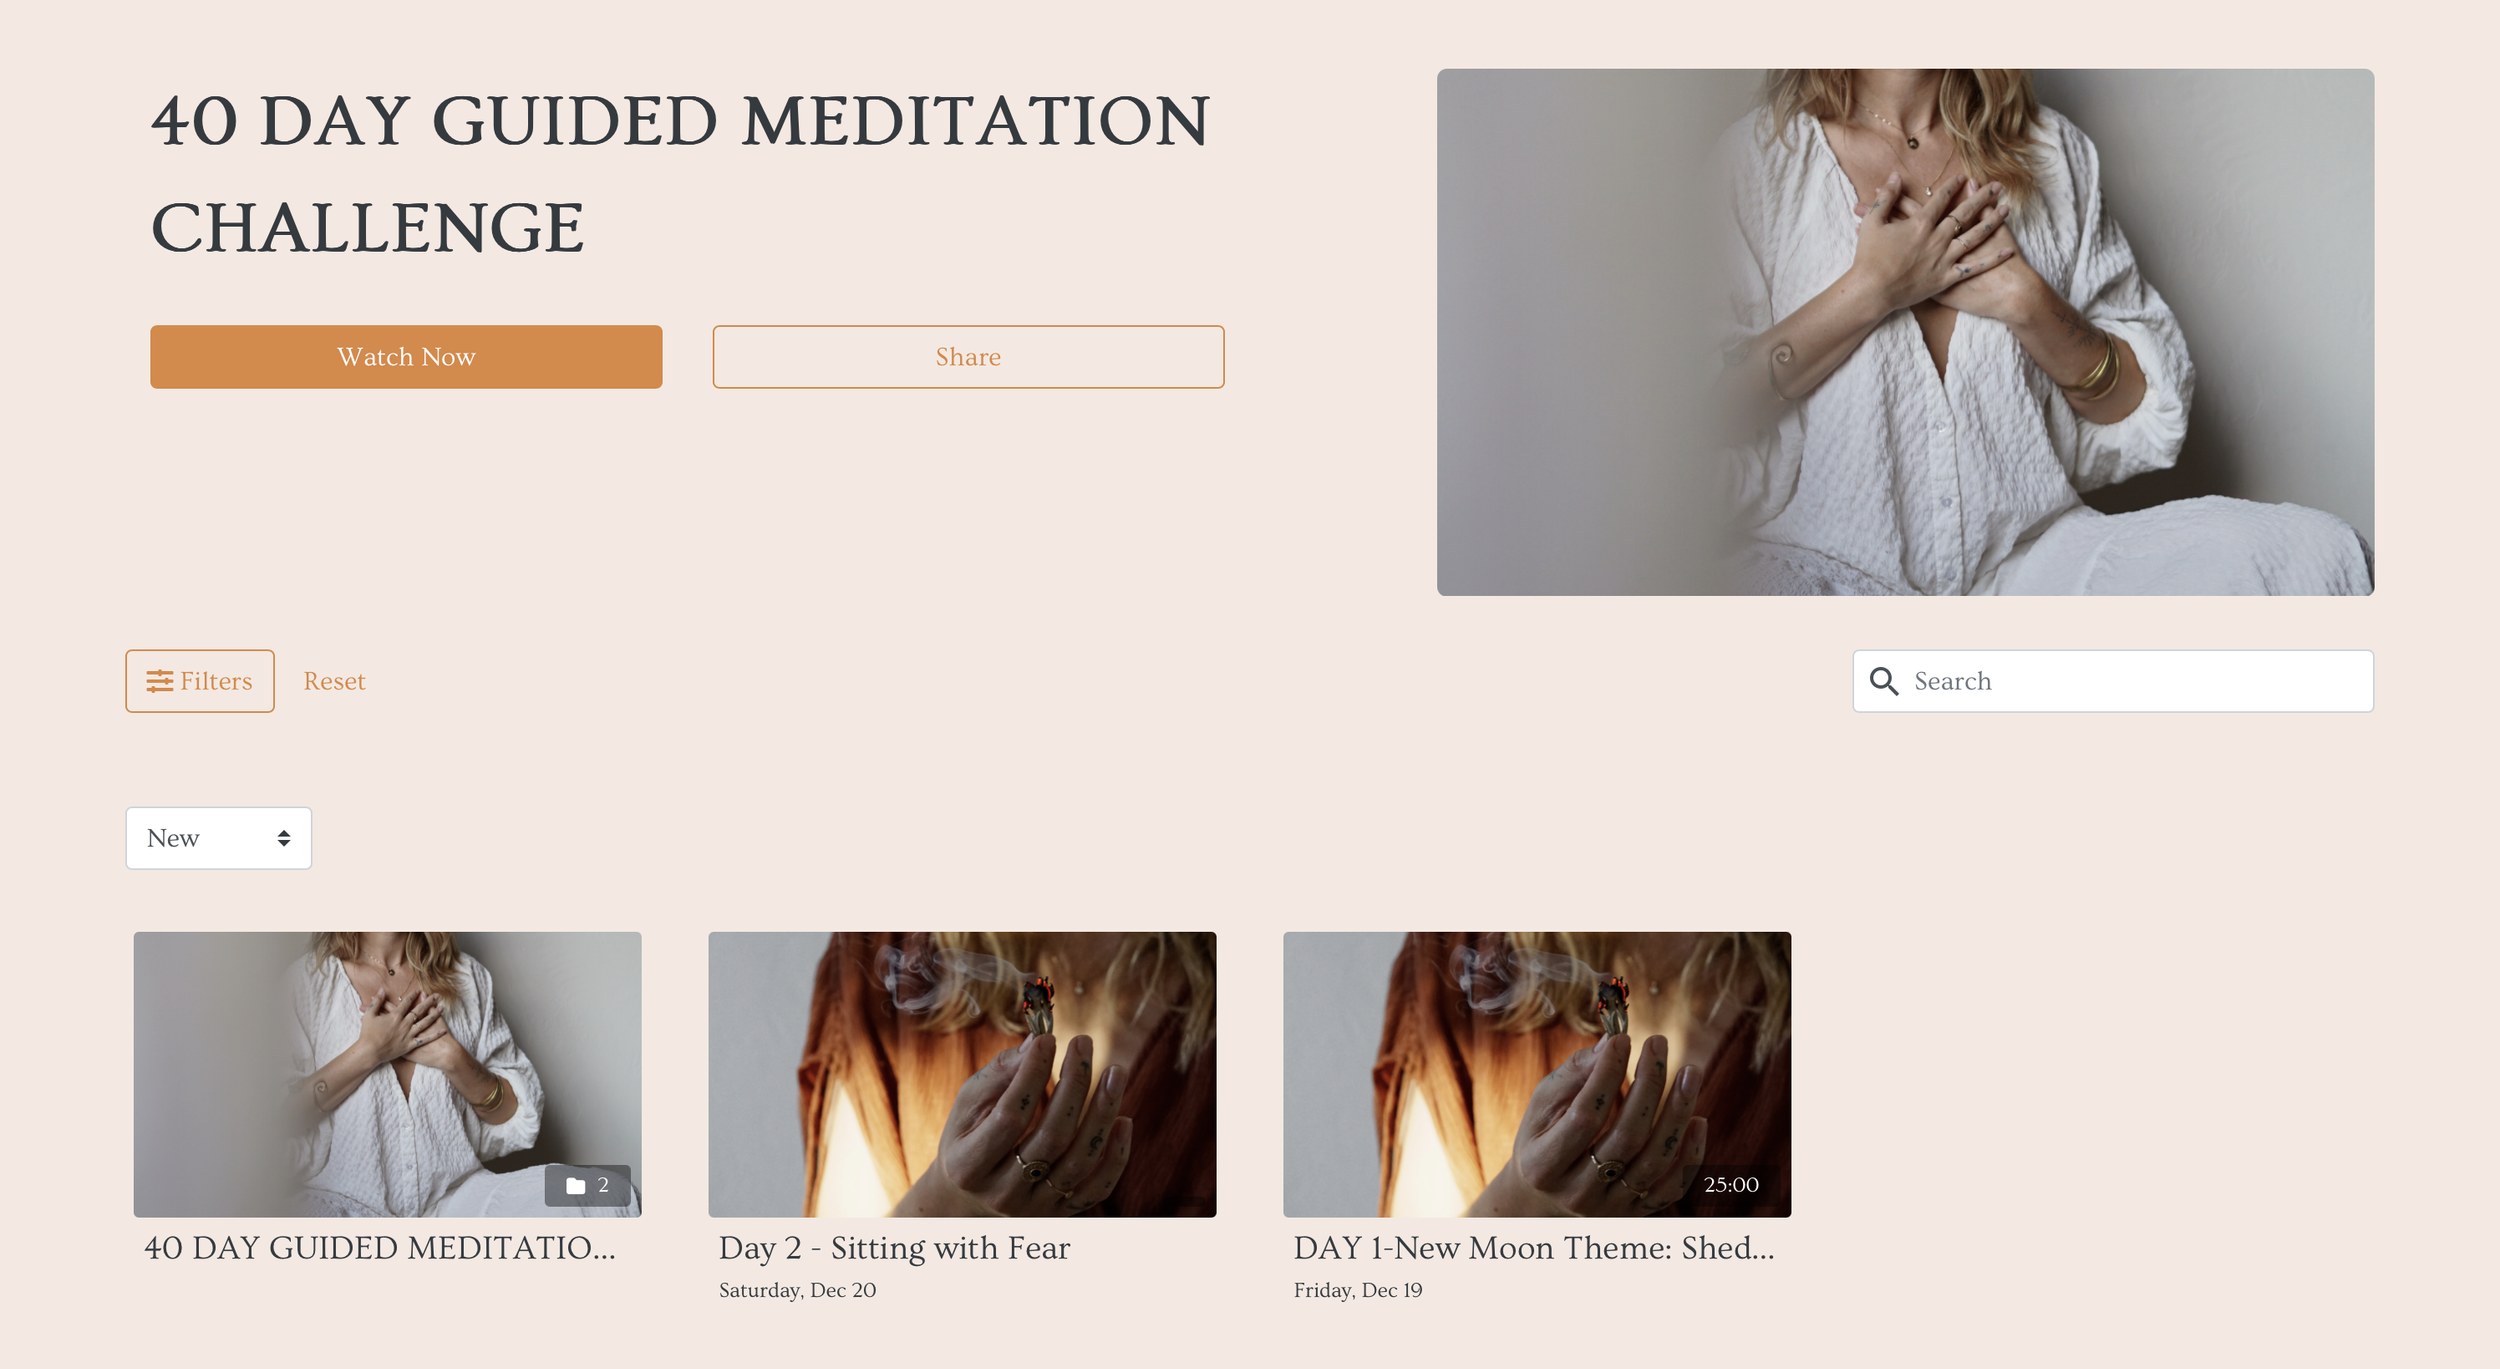Click the '40 DAY GUIDED MEDITATIO...' title link
Screen dimensions: 2500x1369
pyautogui.click(x=380, y=1248)
